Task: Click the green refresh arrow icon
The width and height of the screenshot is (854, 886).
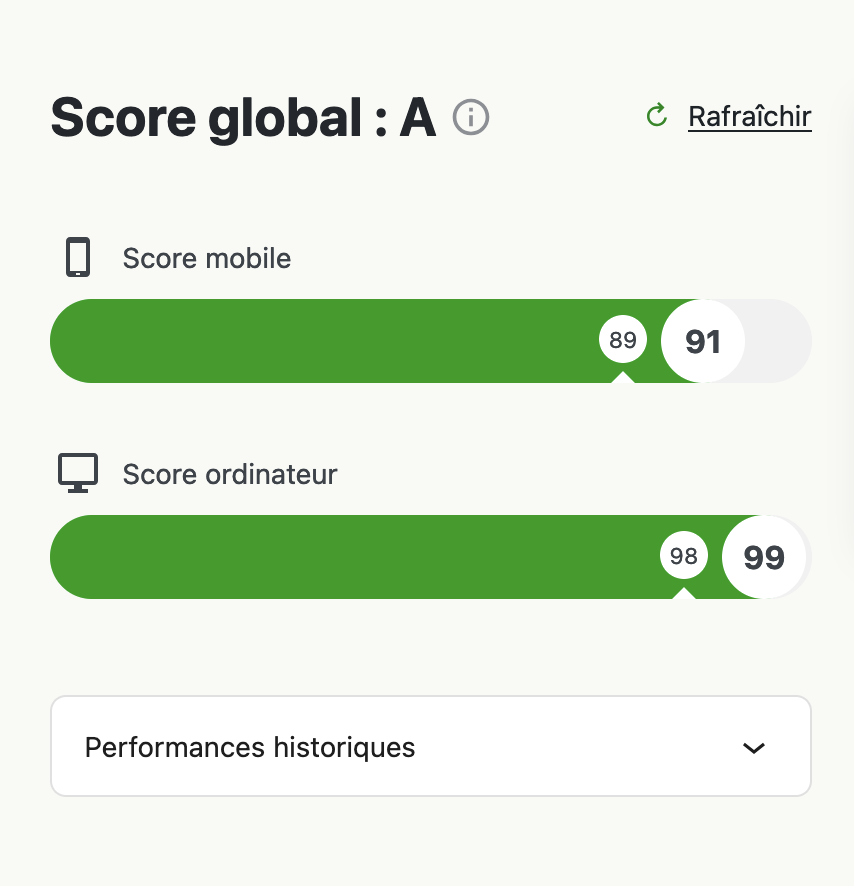Action: (x=657, y=116)
